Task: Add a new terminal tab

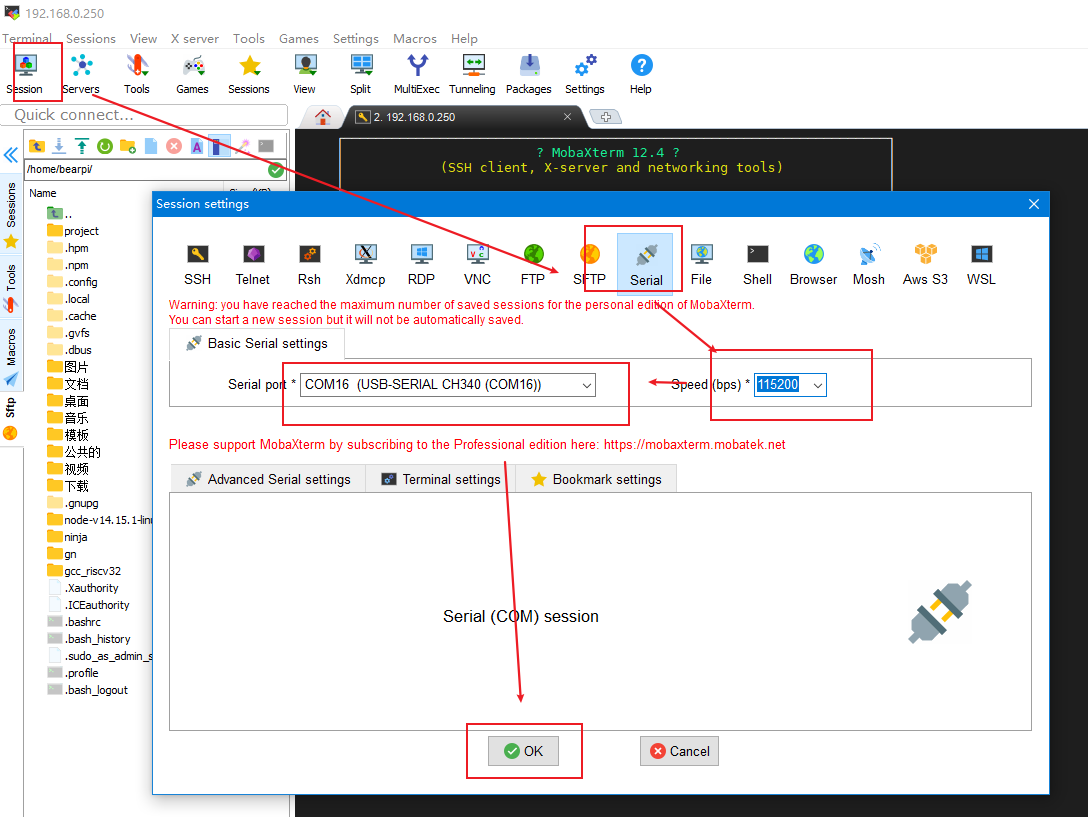Action: [x=606, y=117]
